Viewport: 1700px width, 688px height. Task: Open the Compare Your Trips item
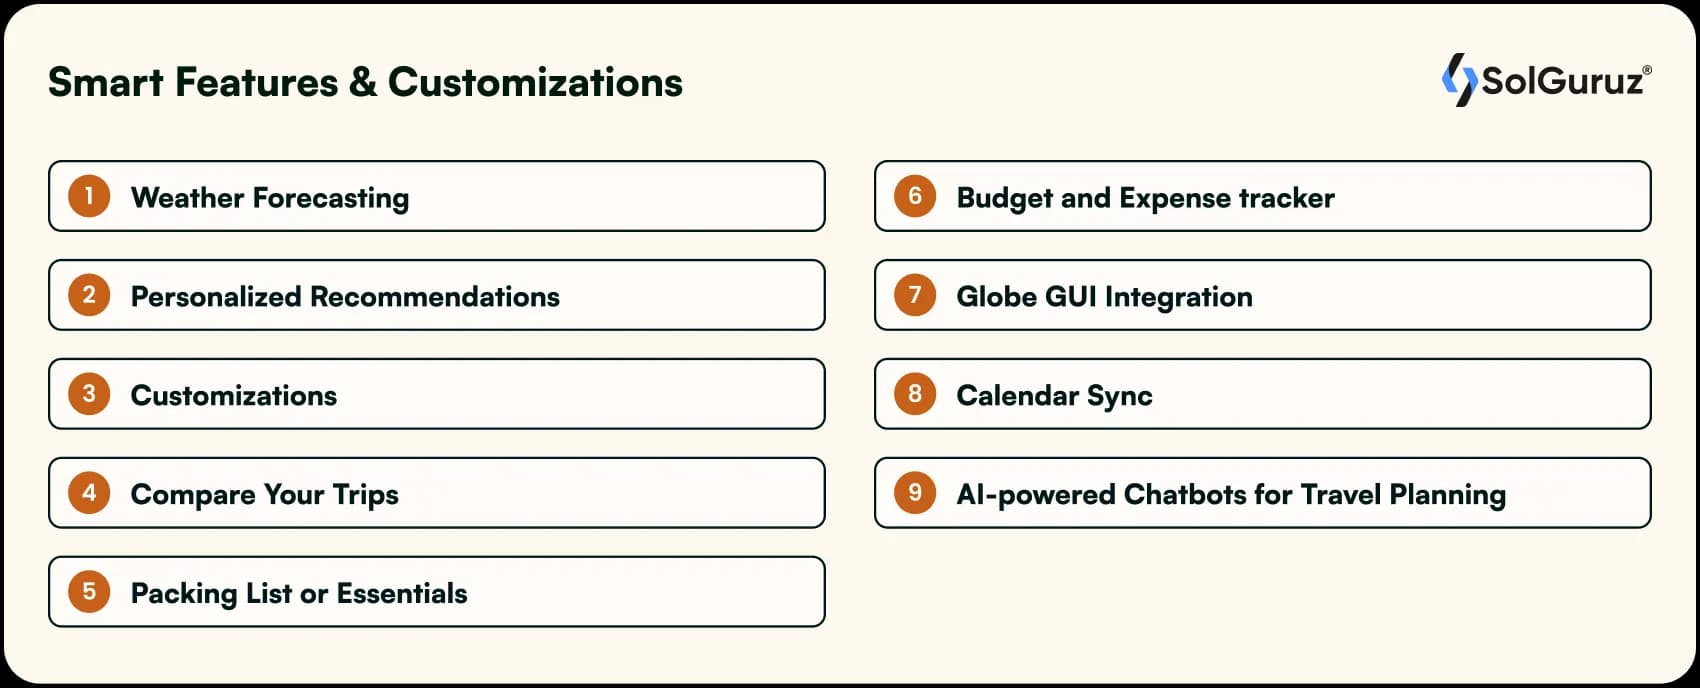click(265, 494)
